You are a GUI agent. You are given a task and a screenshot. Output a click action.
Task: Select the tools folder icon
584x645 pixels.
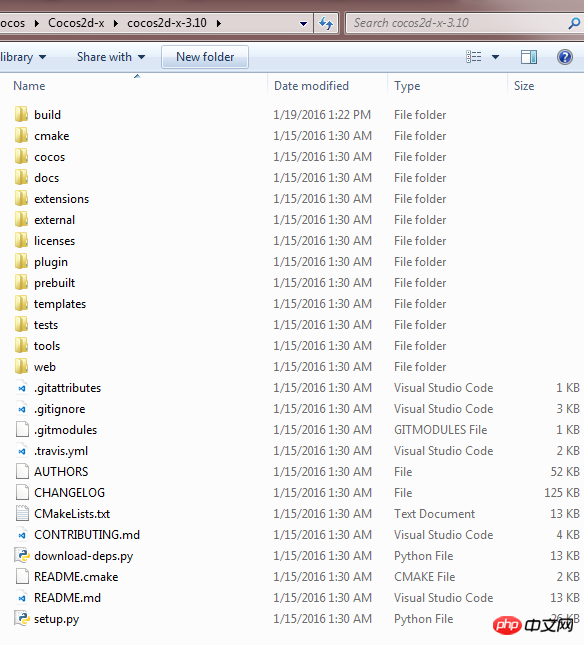coord(21,345)
